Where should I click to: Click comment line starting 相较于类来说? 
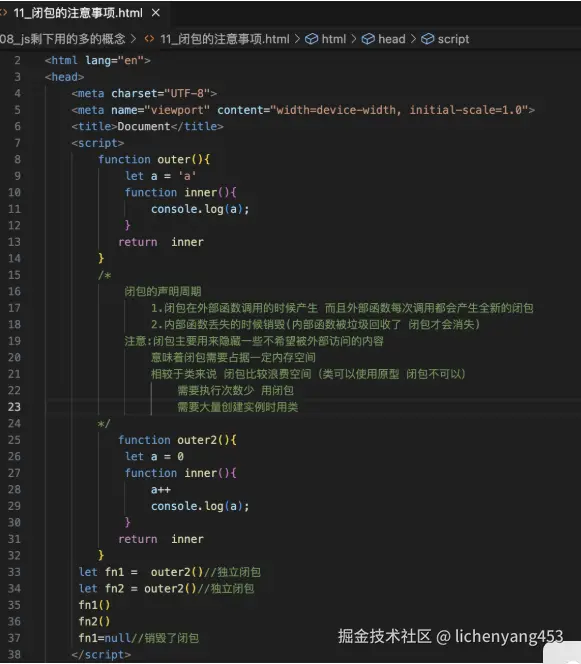click(x=308, y=374)
